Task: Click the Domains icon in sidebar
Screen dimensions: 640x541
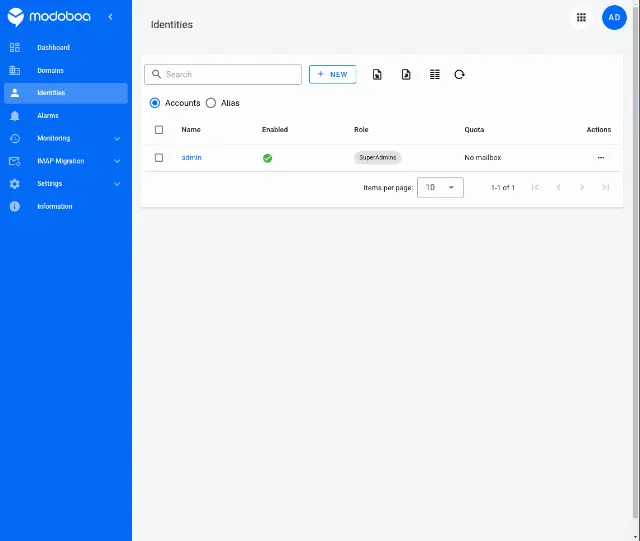Action: click(15, 70)
